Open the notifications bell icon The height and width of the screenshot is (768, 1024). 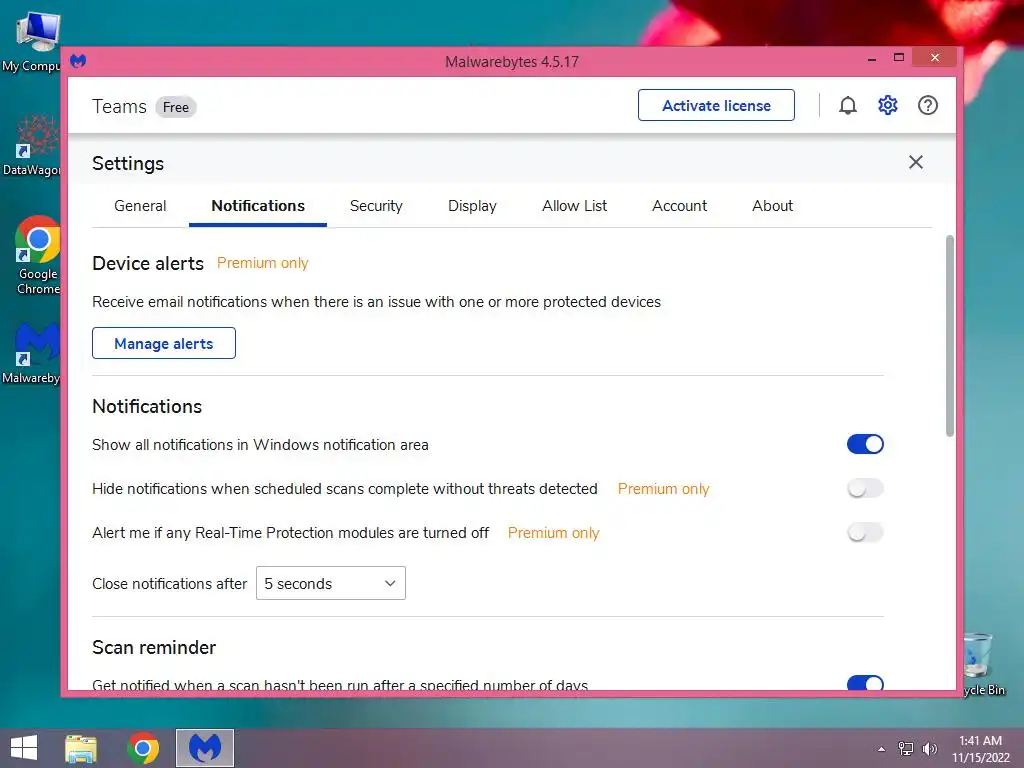click(x=848, y=105)
